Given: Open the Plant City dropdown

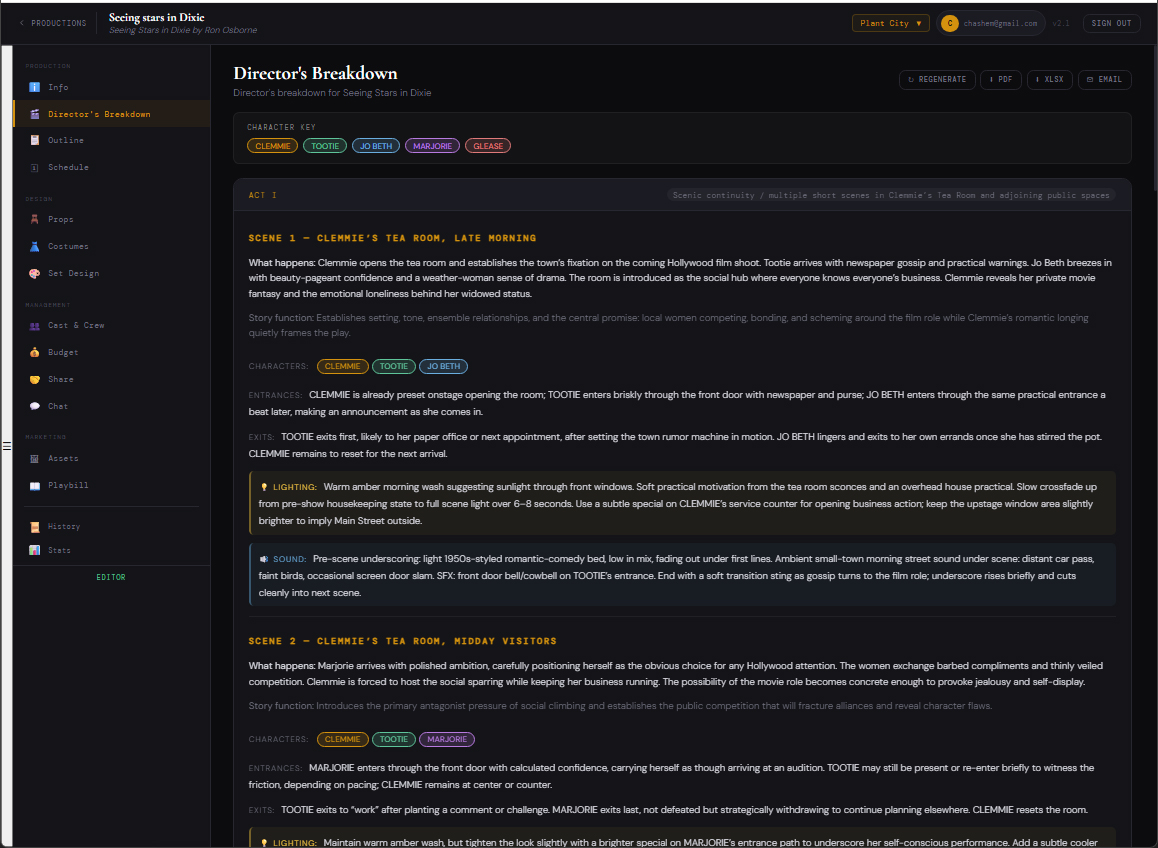Looking at the screenshot, I should pyautogui.click(x=890, y=24).
